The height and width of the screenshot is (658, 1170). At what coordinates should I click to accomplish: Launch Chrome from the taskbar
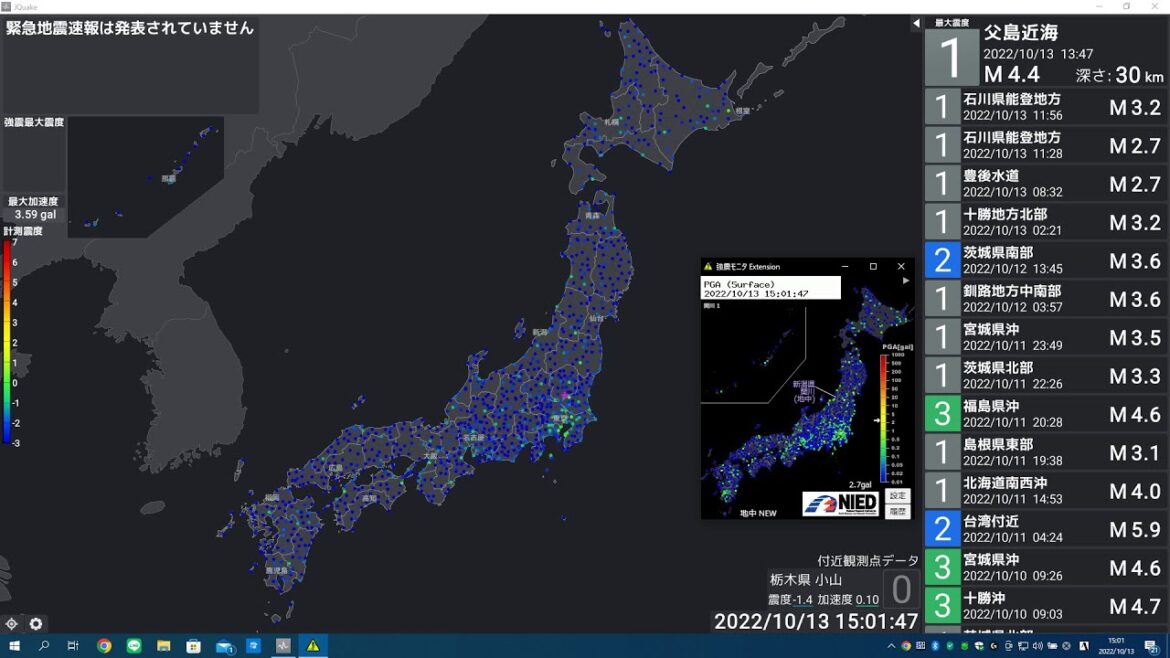tap(104, 645)
